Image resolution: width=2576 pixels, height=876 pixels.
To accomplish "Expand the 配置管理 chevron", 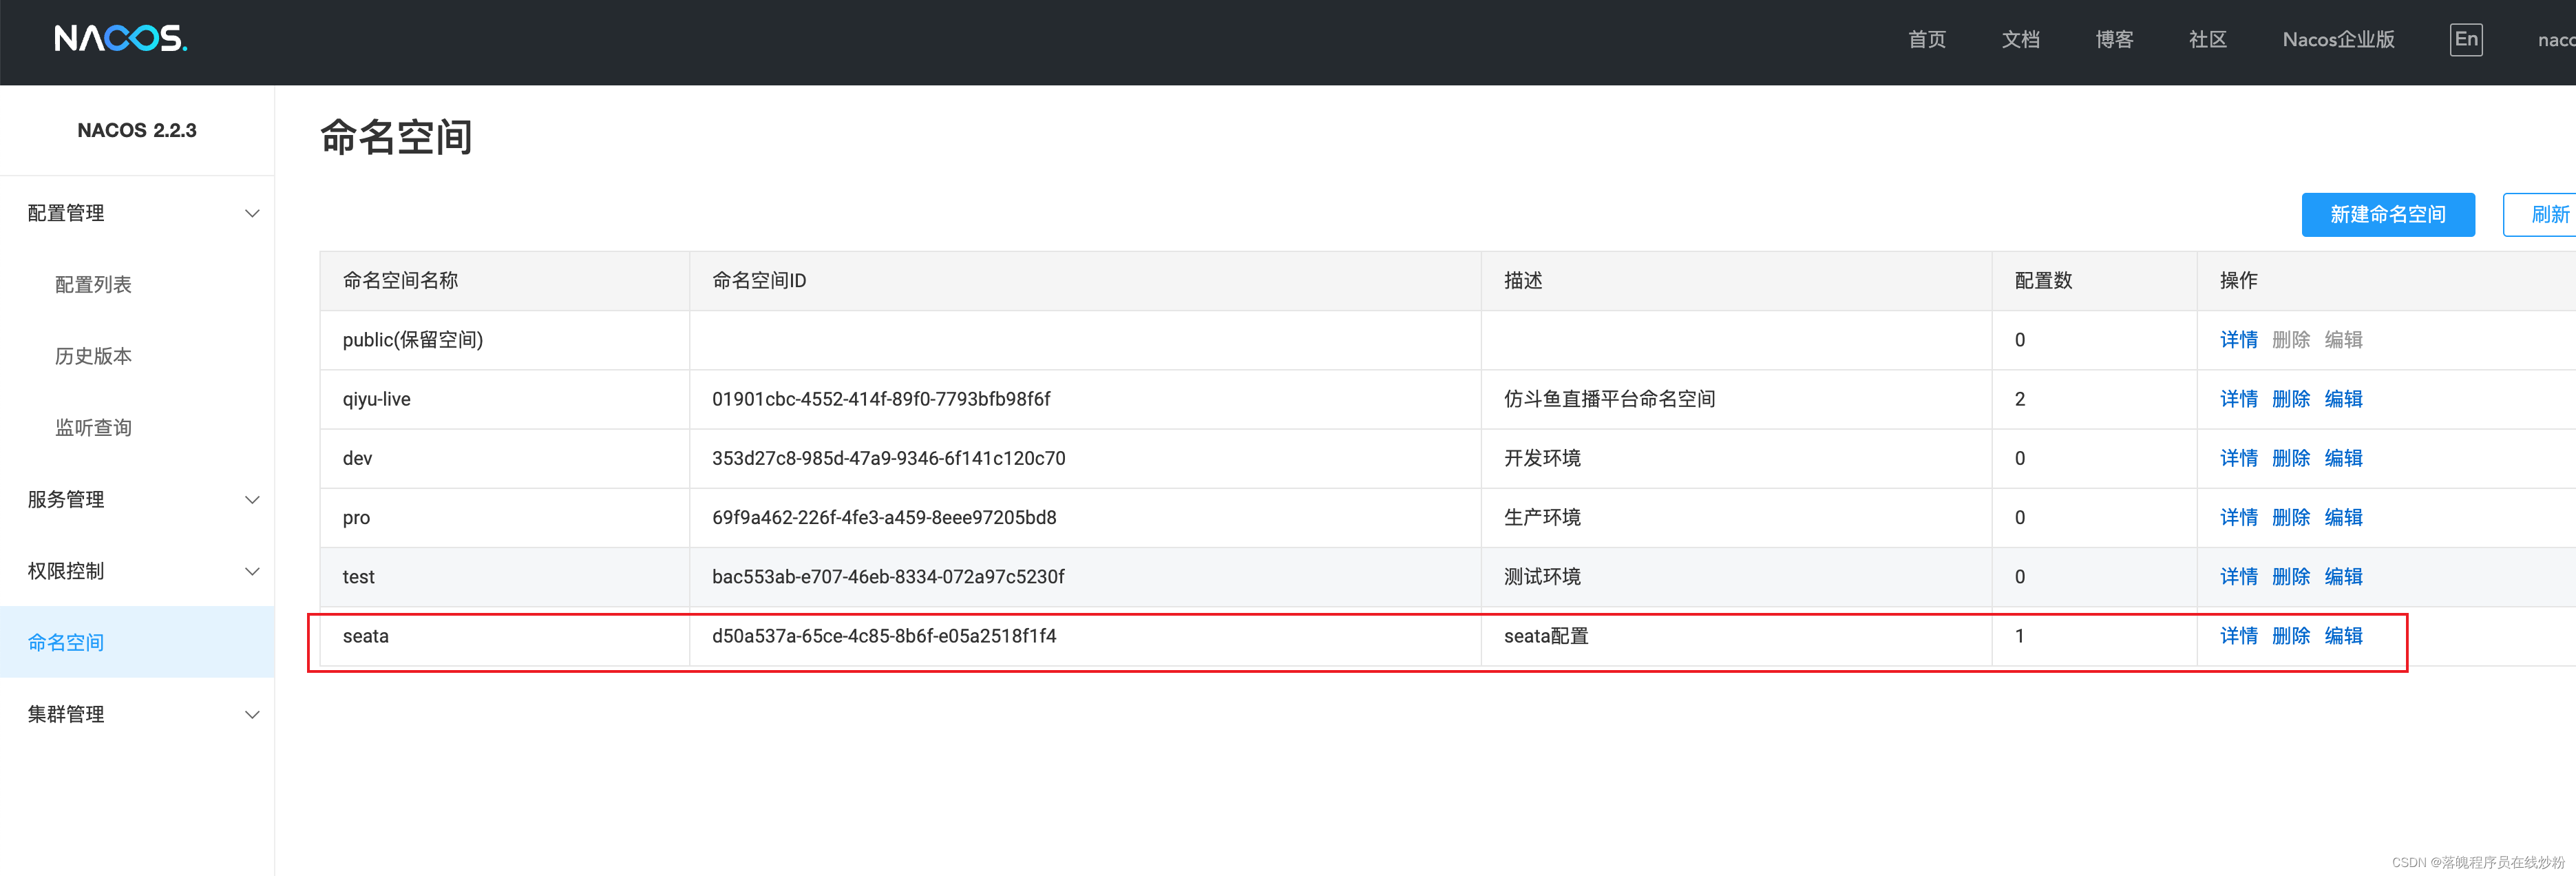I will [252, 214].
